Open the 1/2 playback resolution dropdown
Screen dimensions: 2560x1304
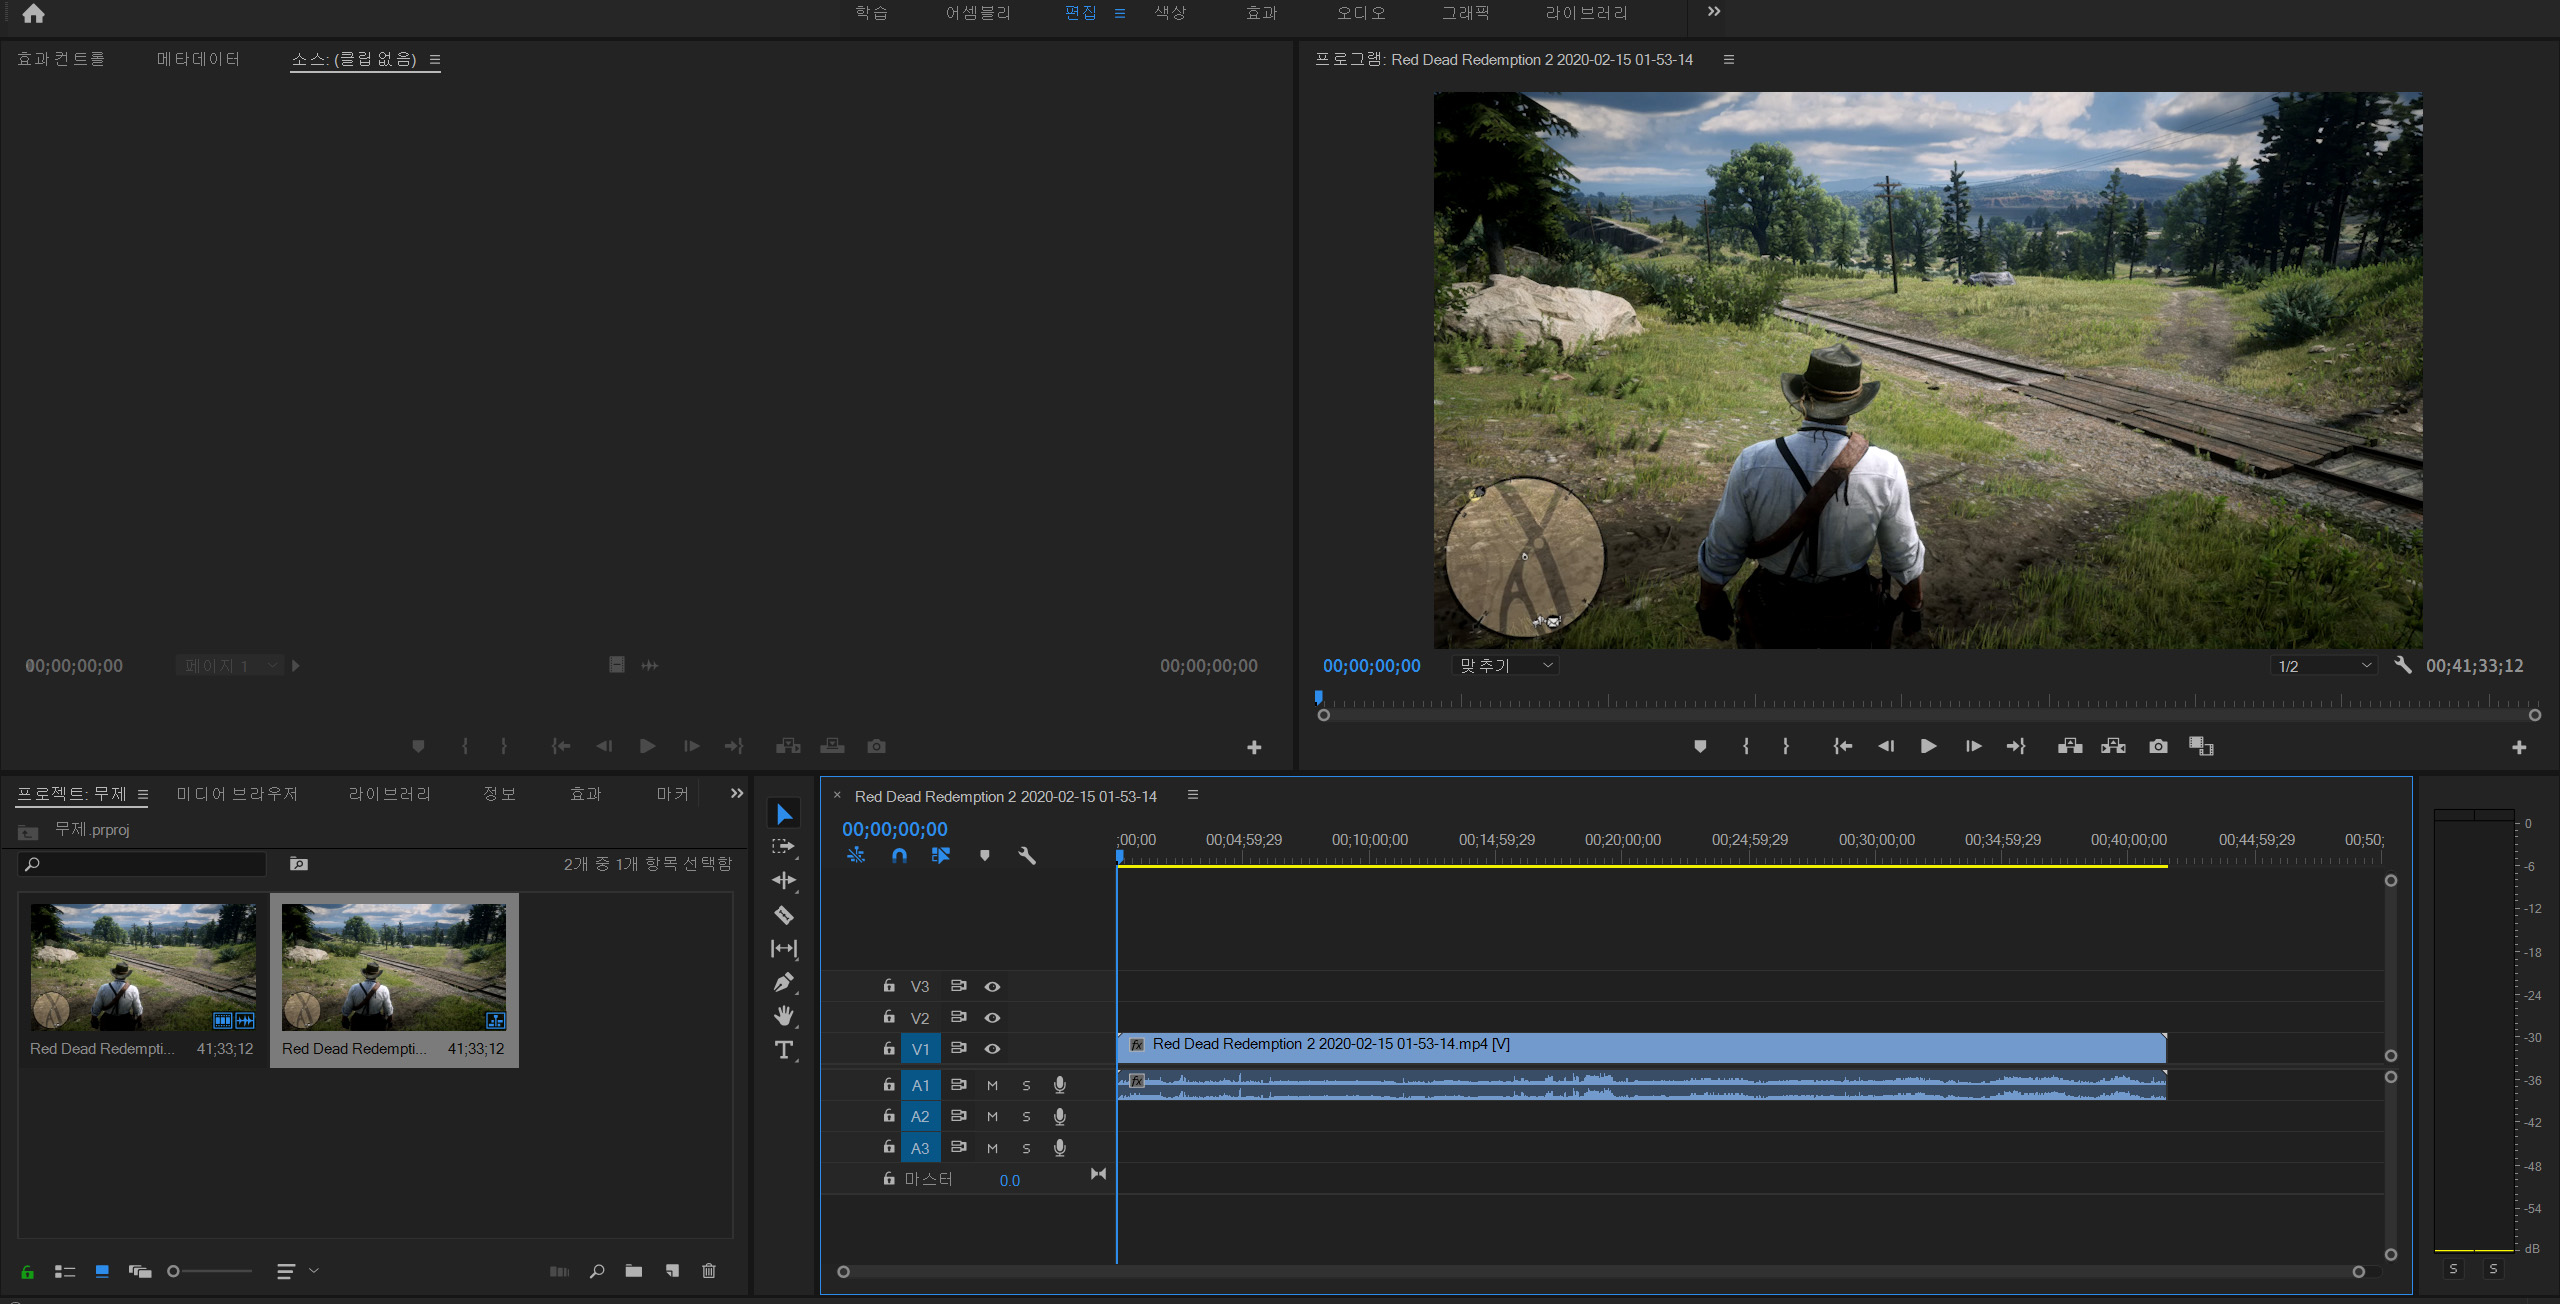[2324, 666]
